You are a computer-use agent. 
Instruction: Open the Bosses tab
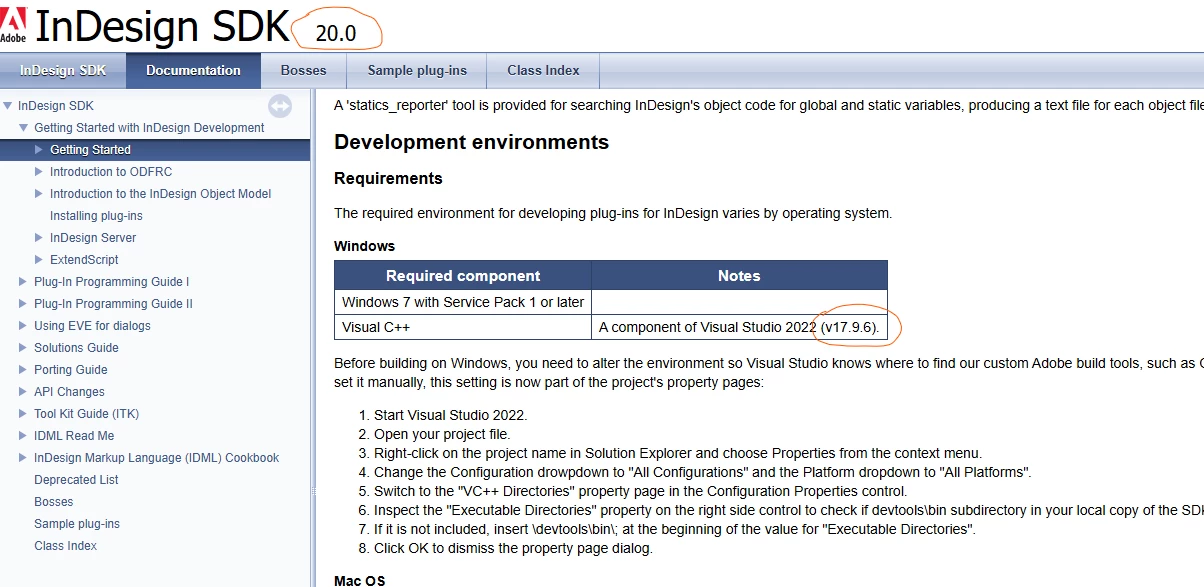point(304,71)
